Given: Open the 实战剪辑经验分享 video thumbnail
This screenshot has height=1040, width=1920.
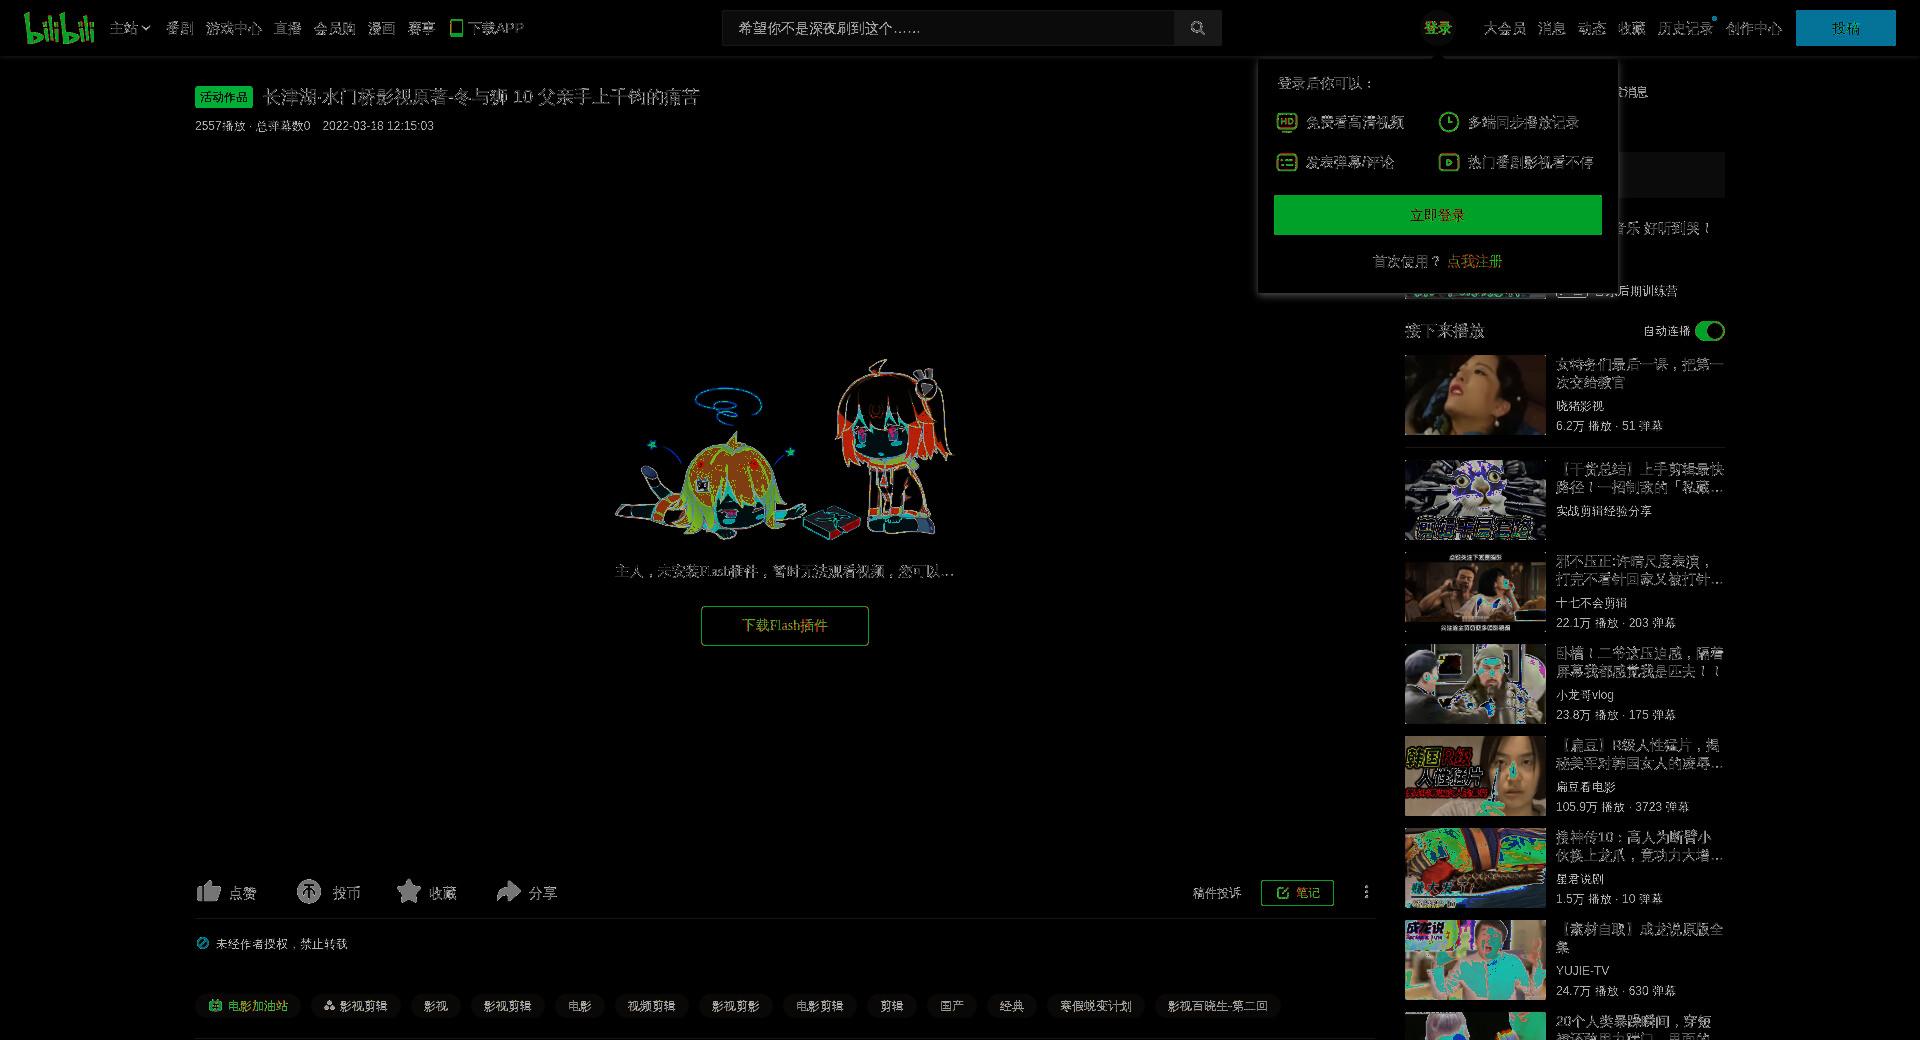Looking at the screenshot, I should coord(1475,500).
